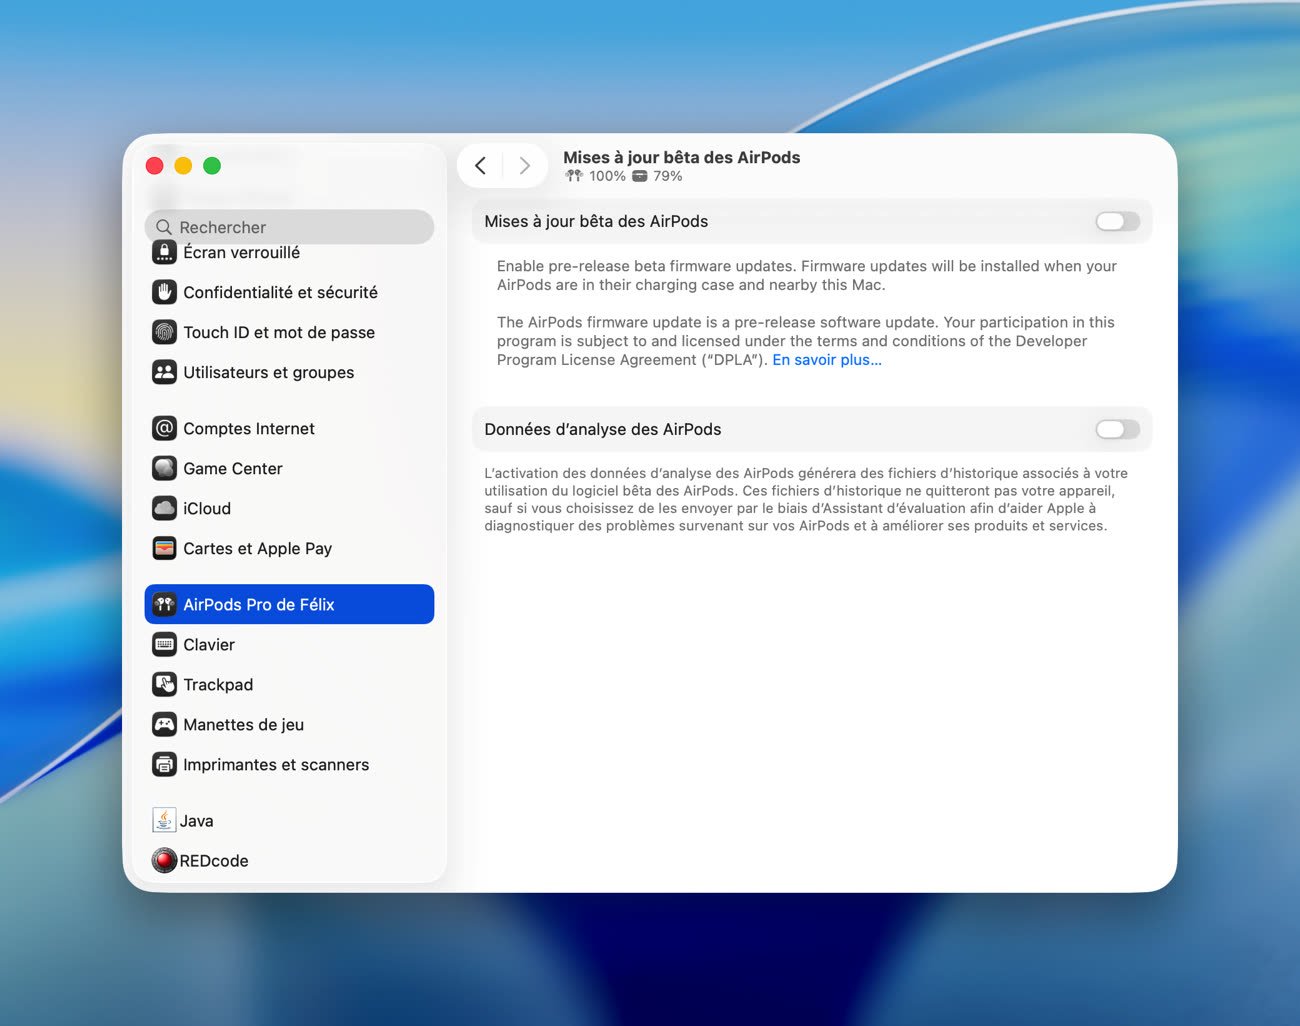This screenshot has width=1300, height=1026.
Task: Select Trackpad in the sidebar
Action: [289, 684]
